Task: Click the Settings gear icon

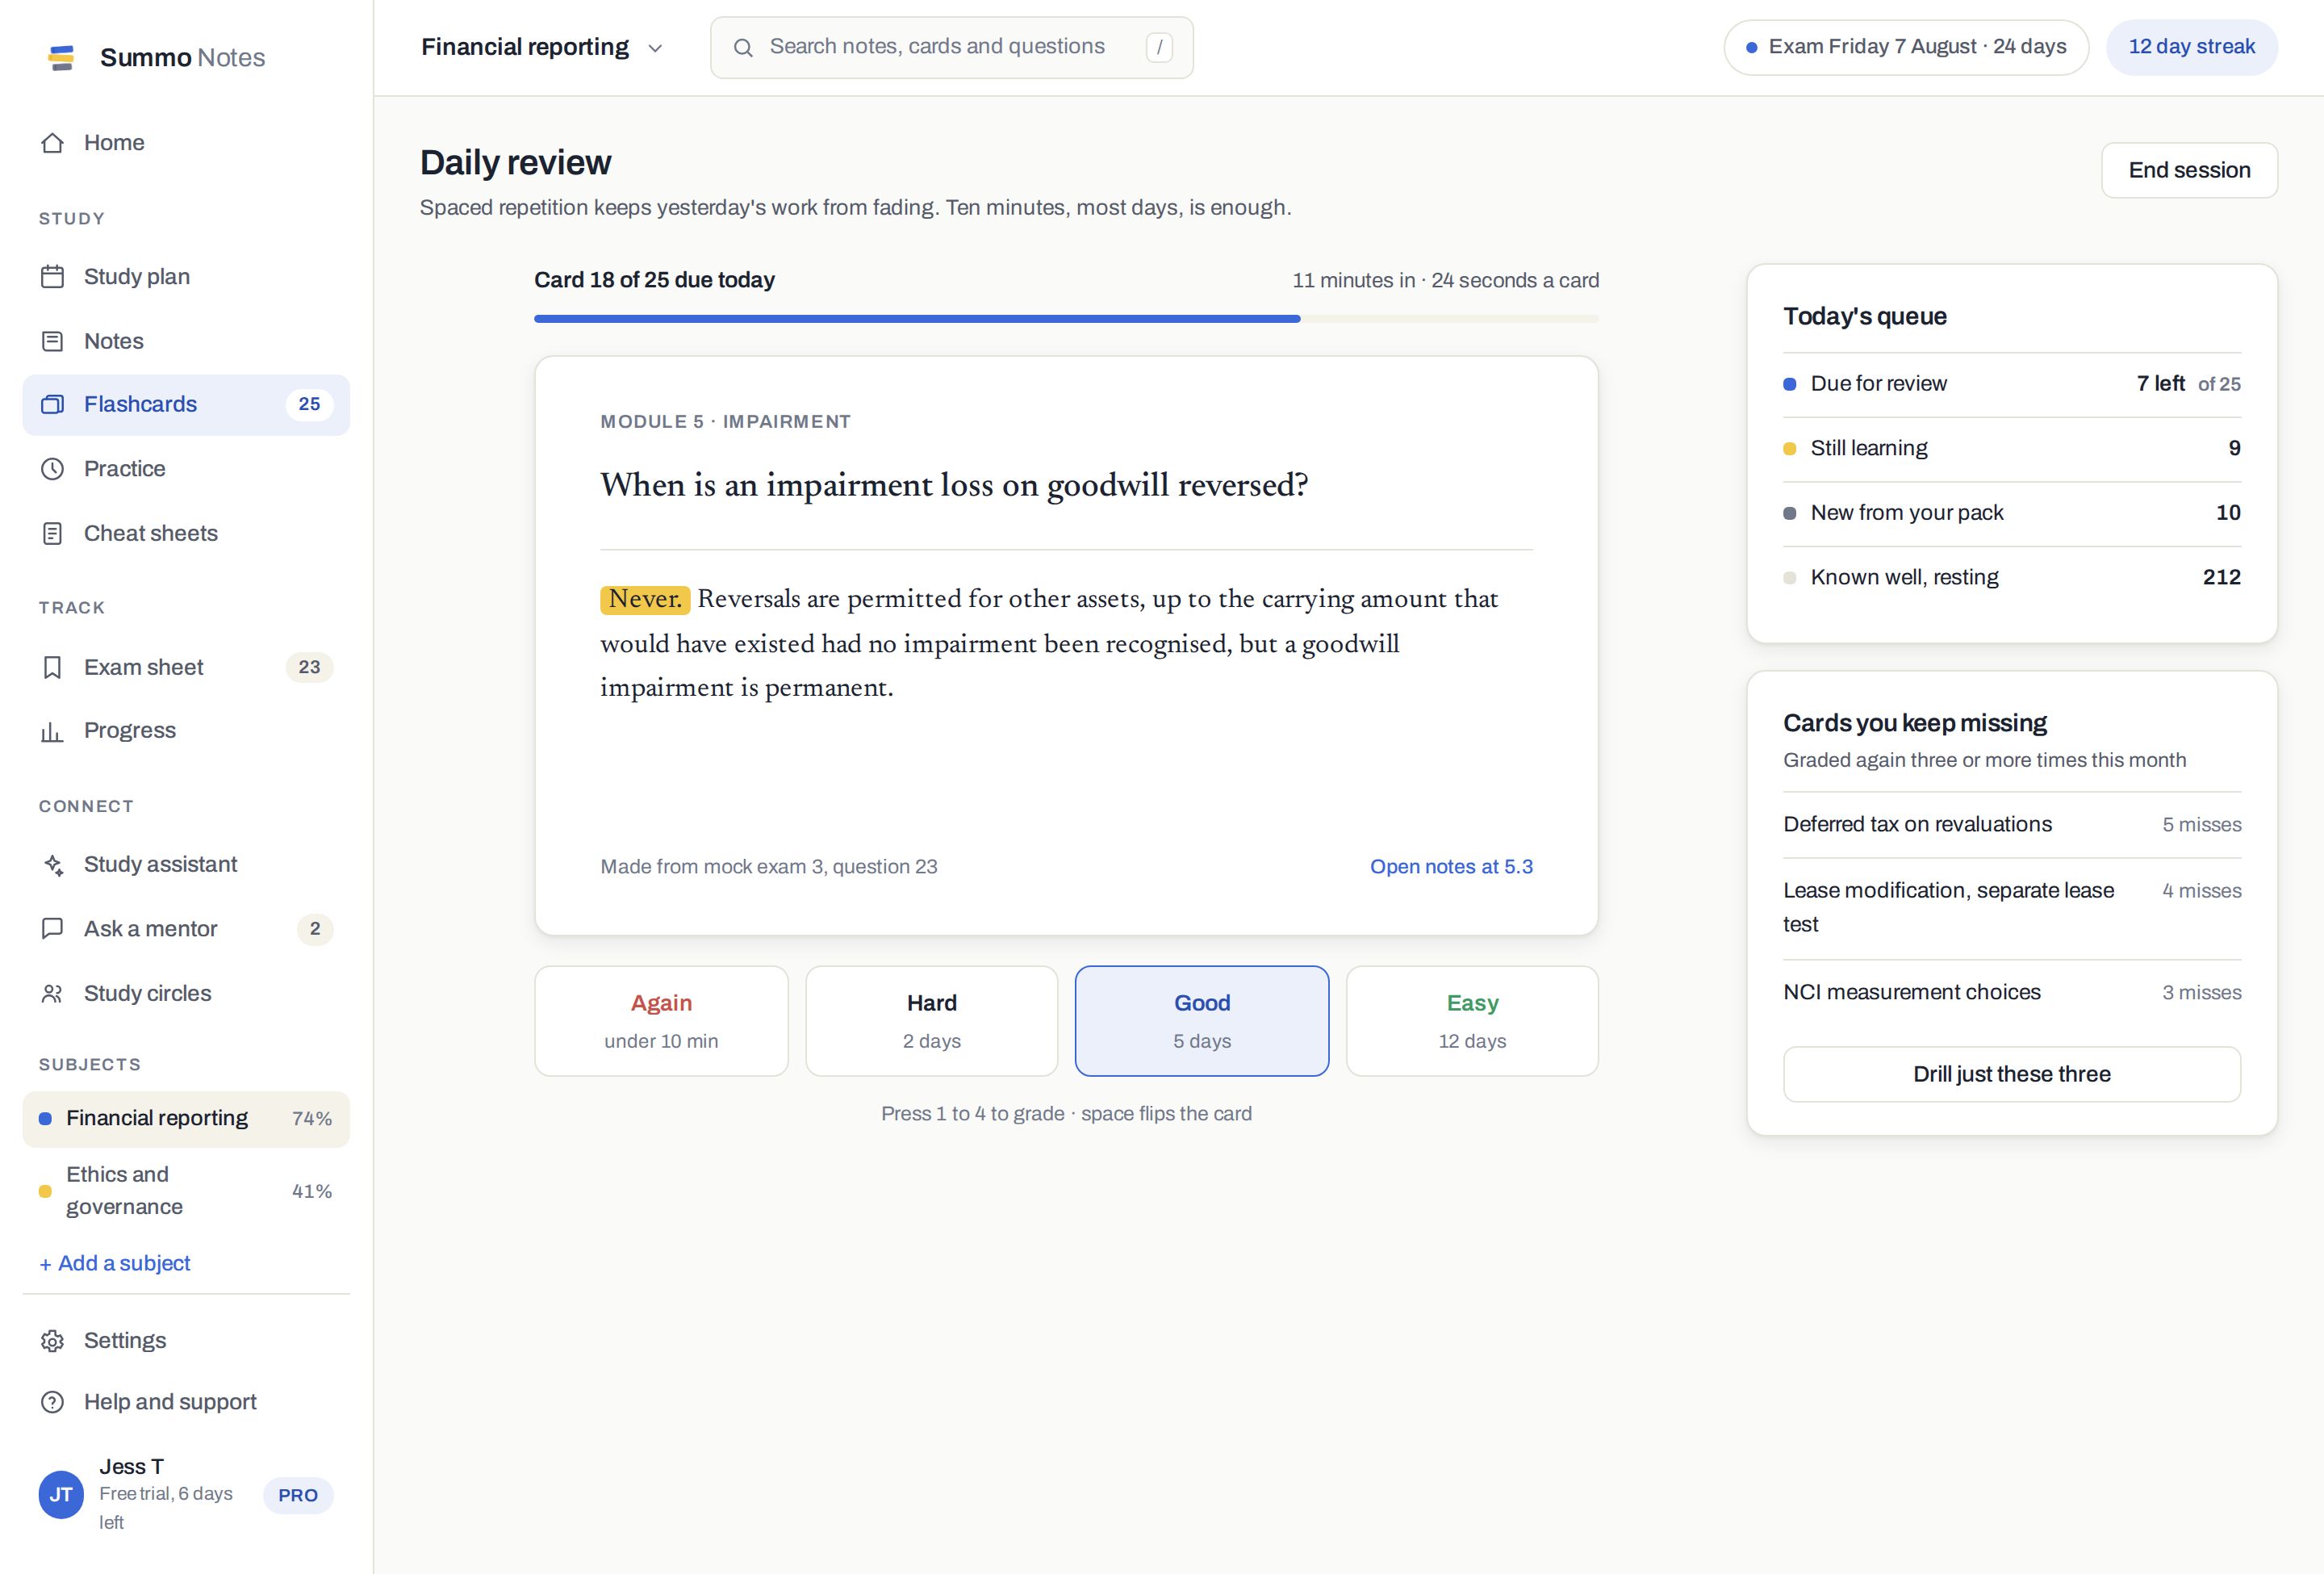Action: (53, 1341)
